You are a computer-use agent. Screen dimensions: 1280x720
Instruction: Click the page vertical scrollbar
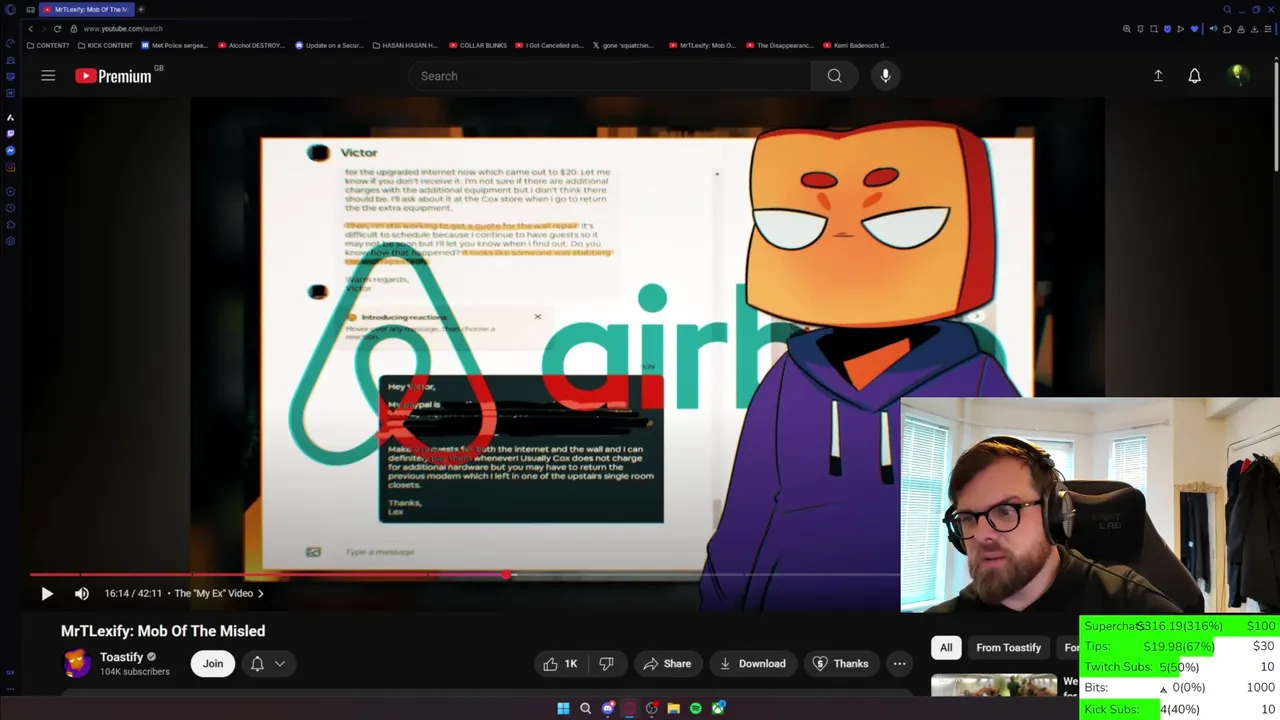(x=1276, y=115)
